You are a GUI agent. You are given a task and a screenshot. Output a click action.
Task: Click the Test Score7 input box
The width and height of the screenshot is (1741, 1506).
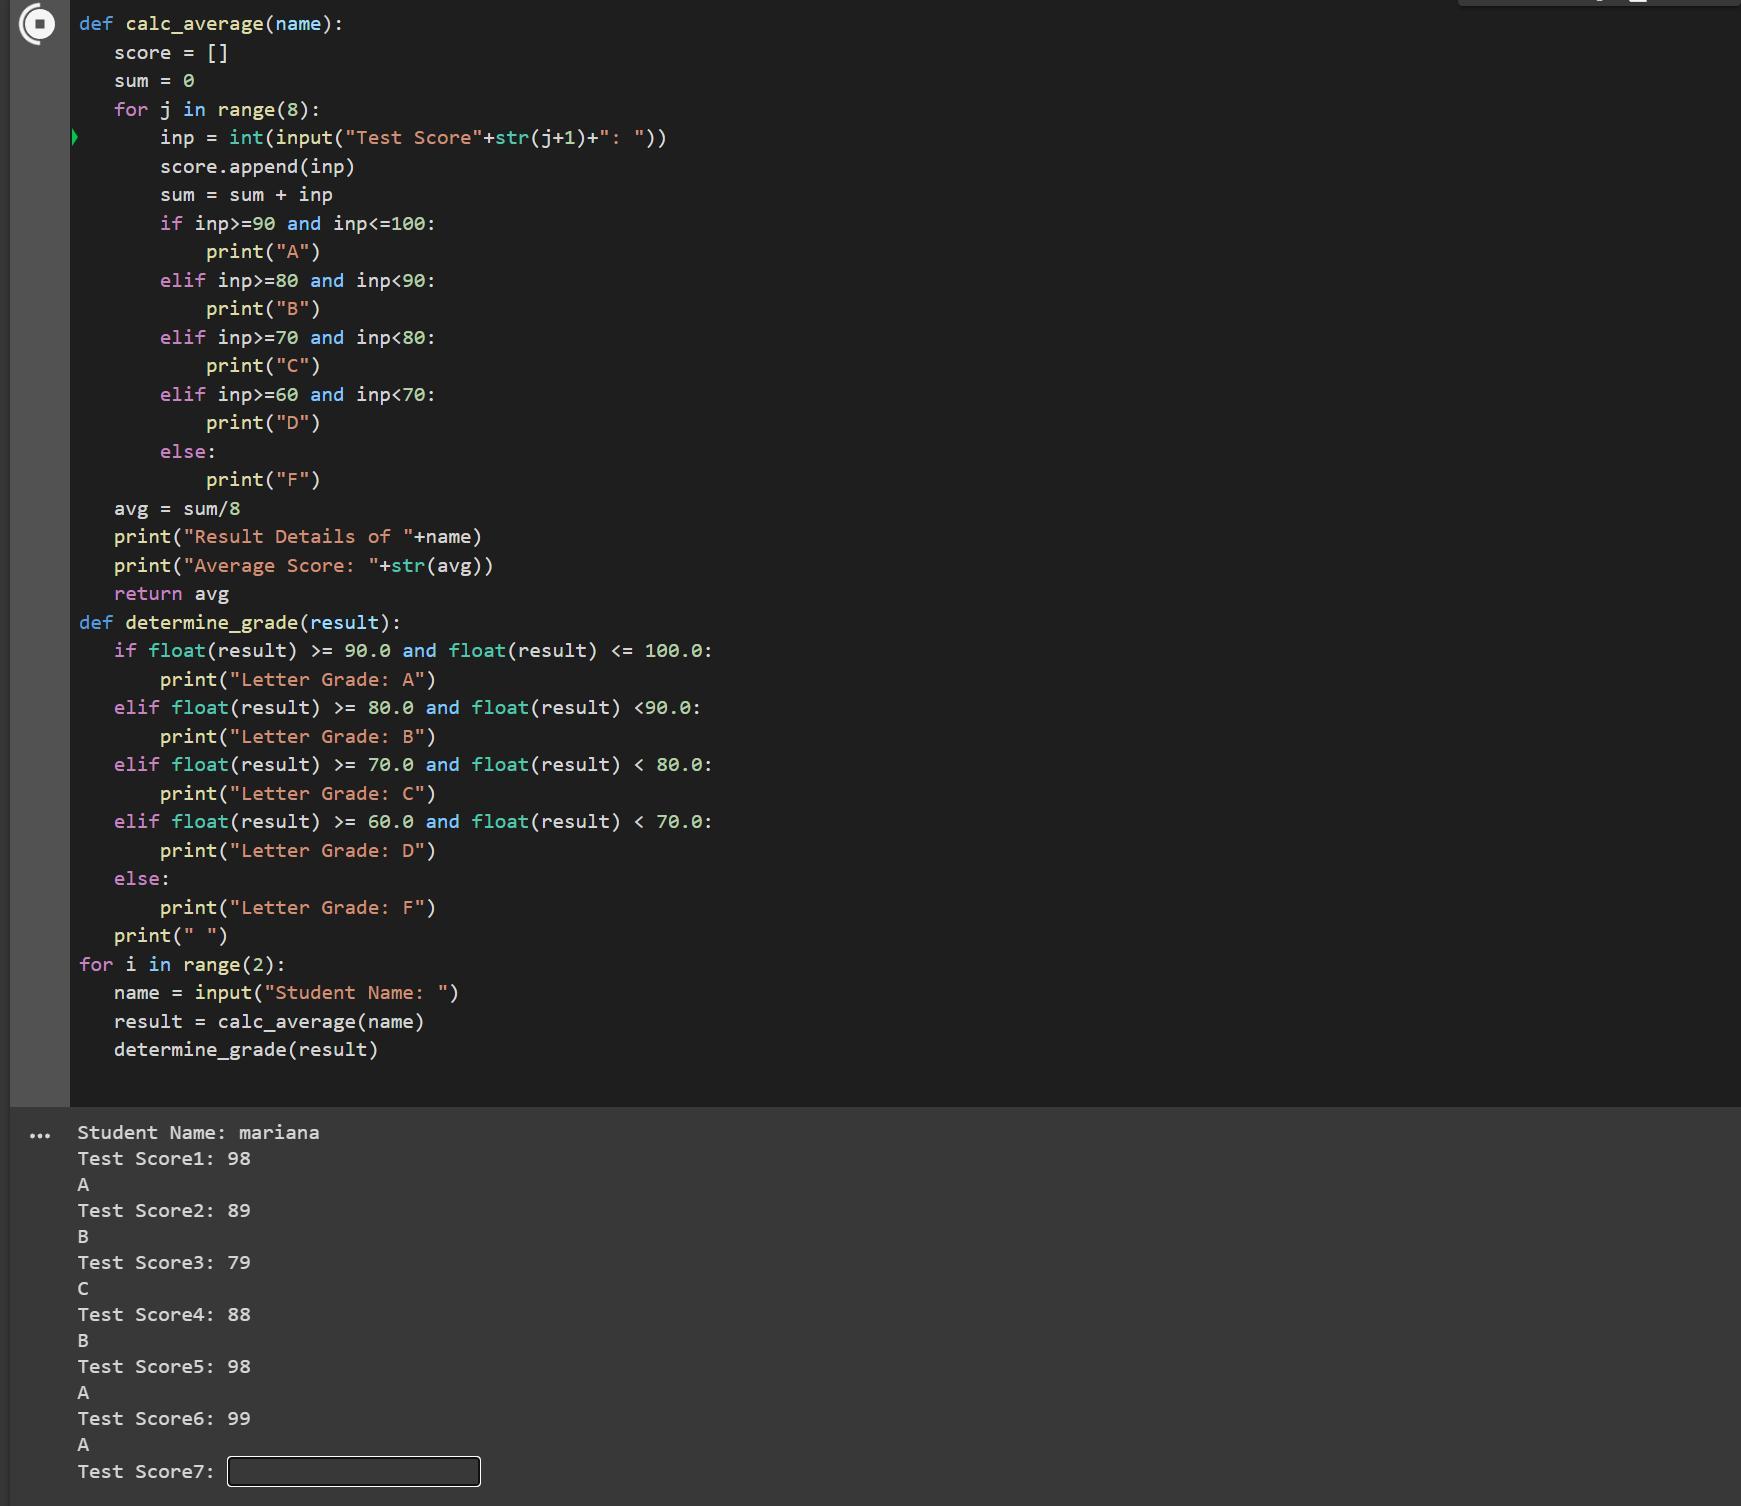click(353, 1471)
